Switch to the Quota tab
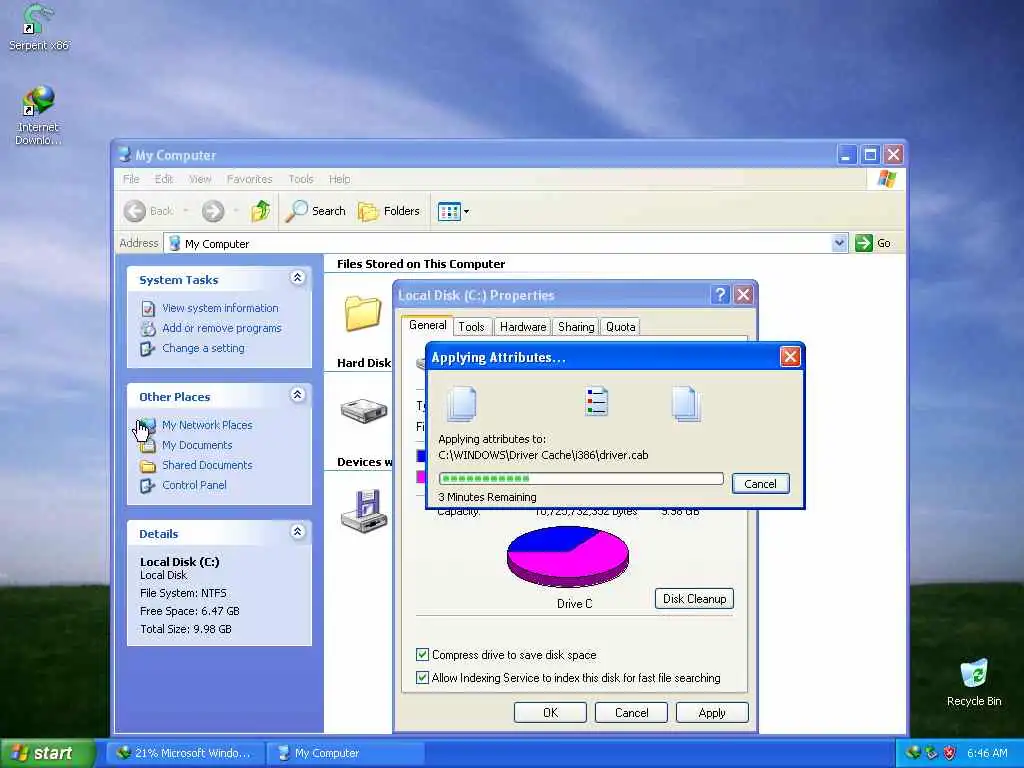The height and width of the screenshot is (768, 1024). (620, 327)
